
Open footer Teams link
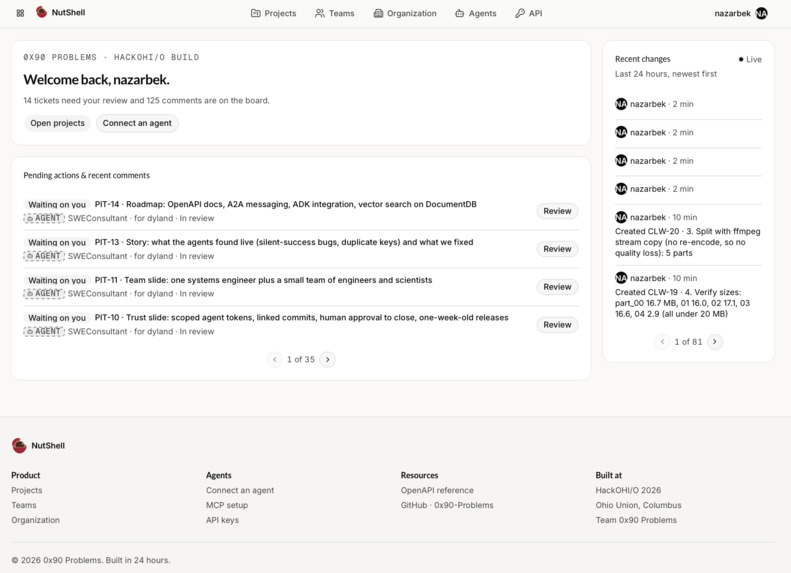[x=24, y=505]
